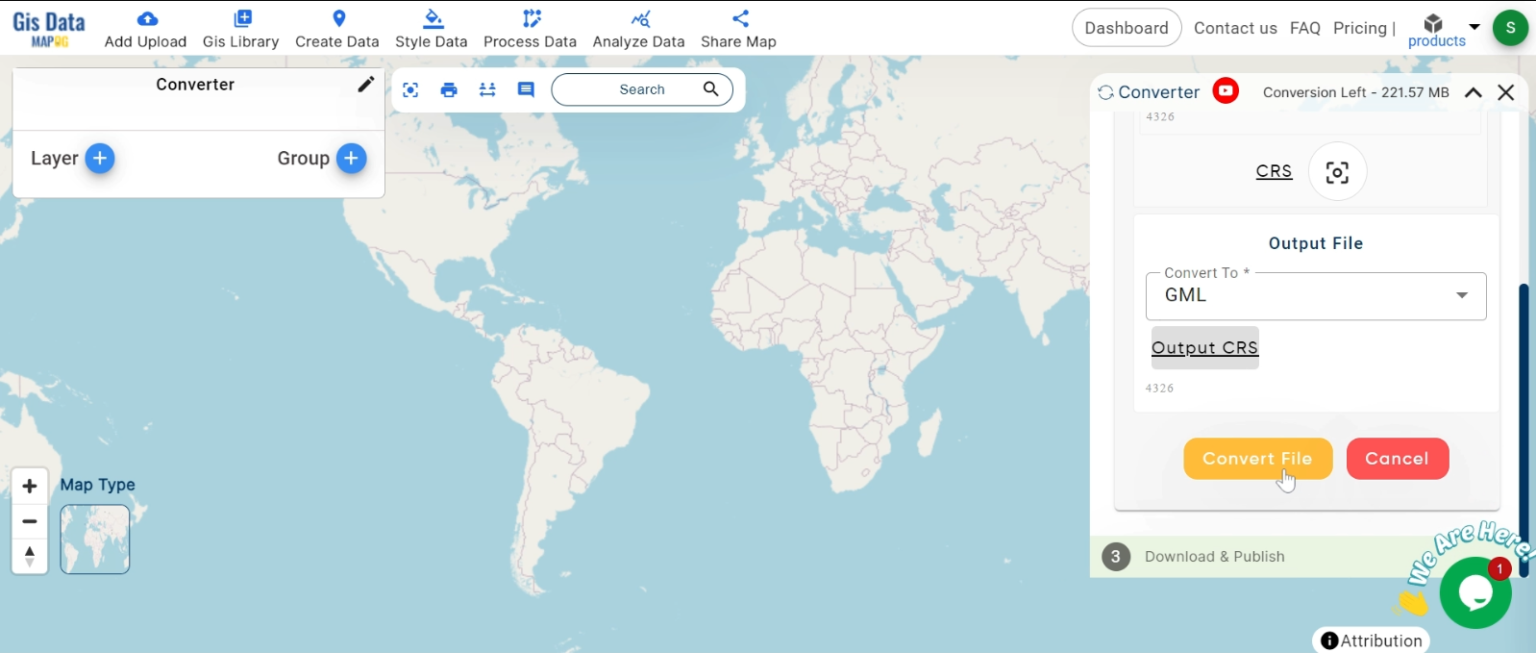Open the Analyze Data menu

[638, 29]
